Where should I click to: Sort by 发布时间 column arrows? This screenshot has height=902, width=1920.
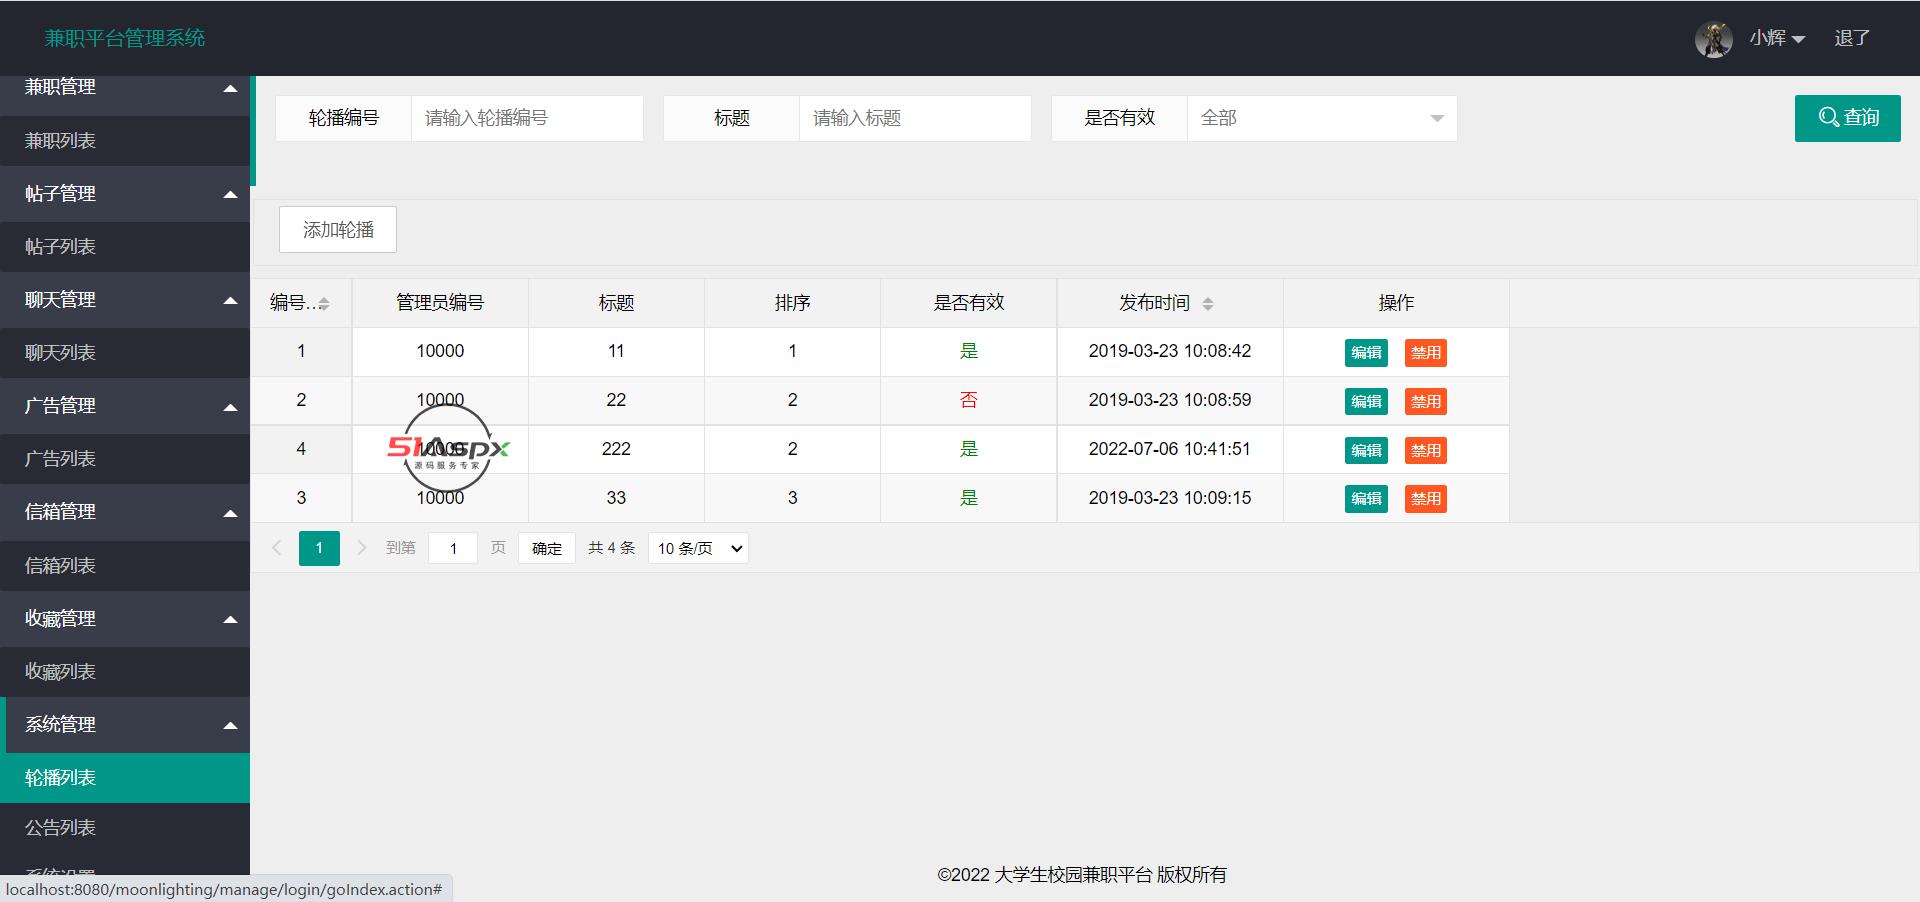(x=1208, y=304)
